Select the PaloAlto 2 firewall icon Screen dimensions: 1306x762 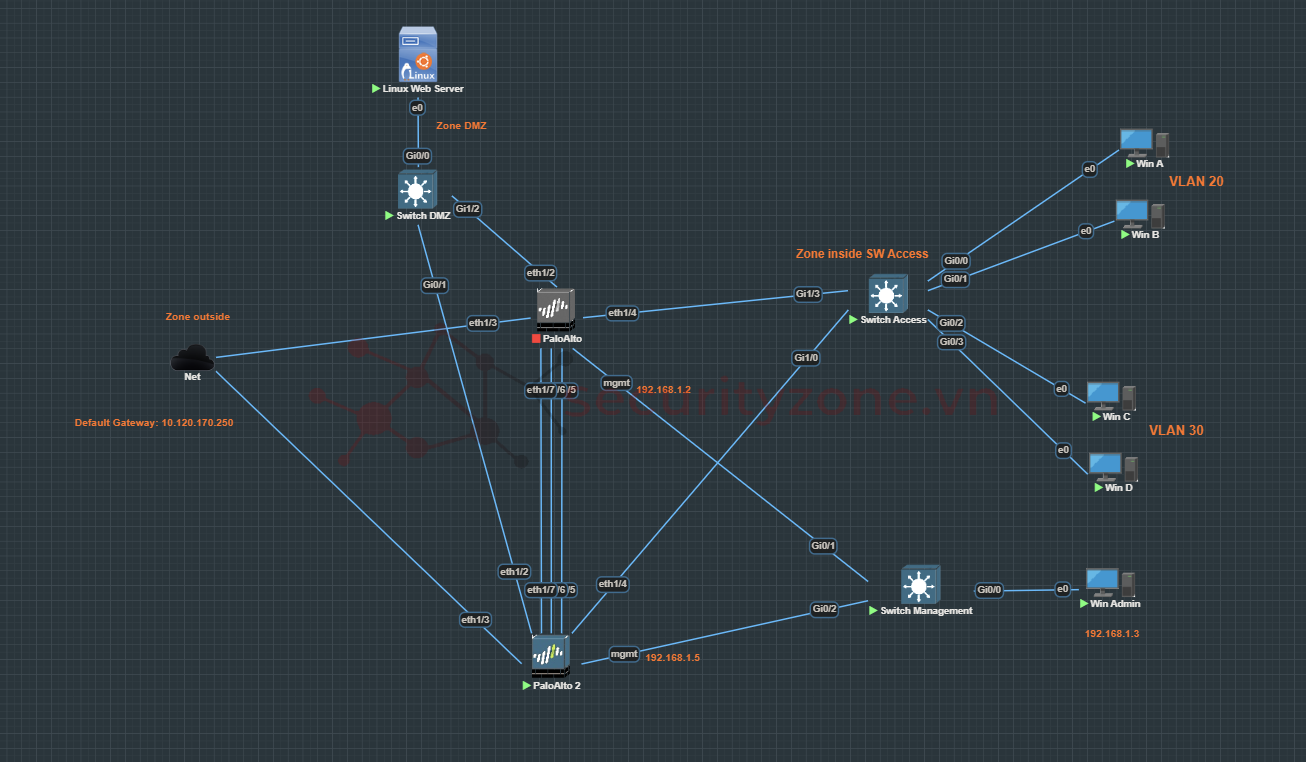[550, 656]
